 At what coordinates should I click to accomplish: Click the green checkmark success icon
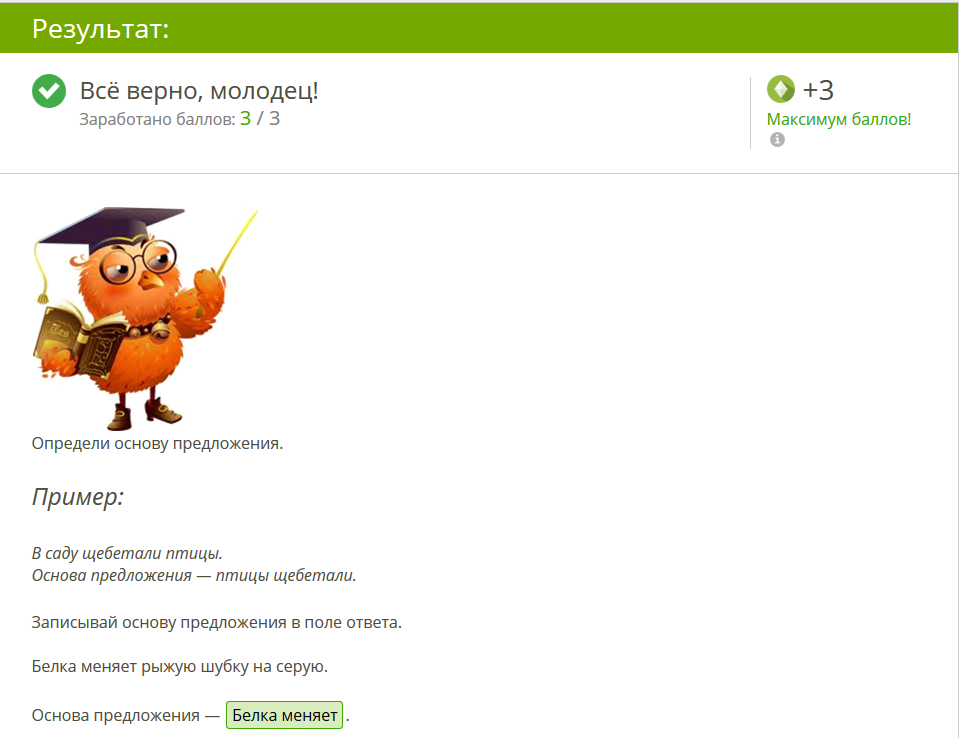coord(49,91)
